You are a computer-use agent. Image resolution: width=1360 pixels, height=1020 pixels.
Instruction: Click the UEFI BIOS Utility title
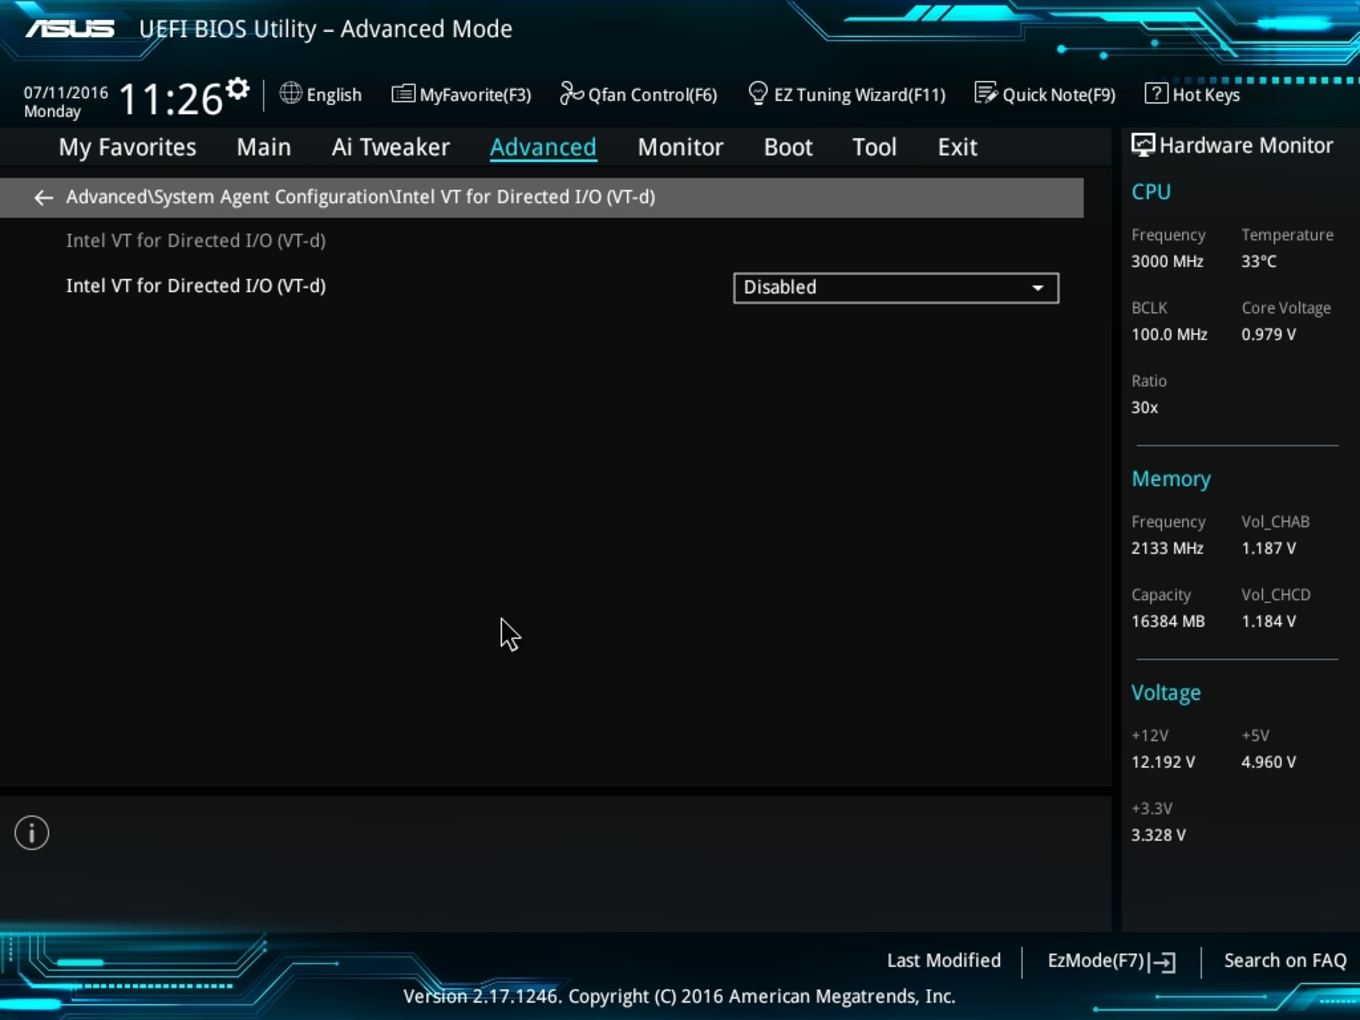click(325, 29)
